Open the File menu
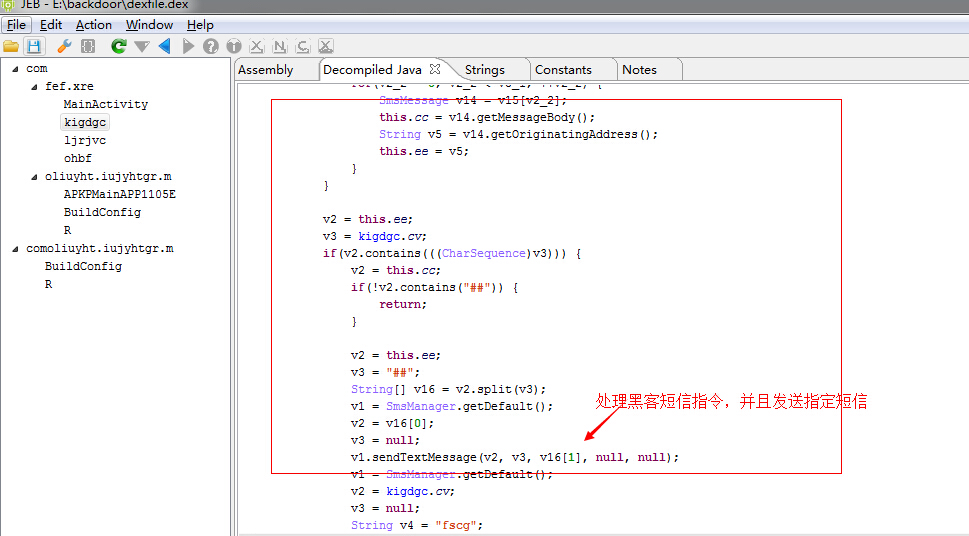969x536 pixels. tap(16, 25)
